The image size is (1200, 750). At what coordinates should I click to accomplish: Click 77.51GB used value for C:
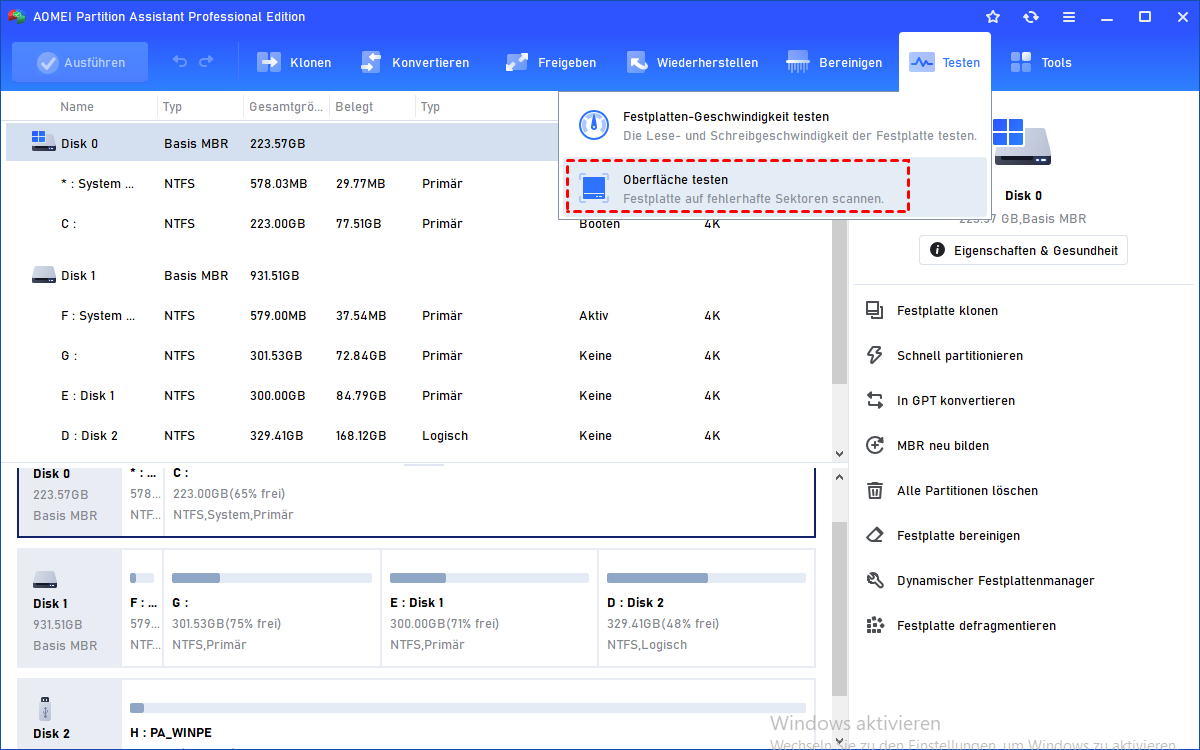361,224
